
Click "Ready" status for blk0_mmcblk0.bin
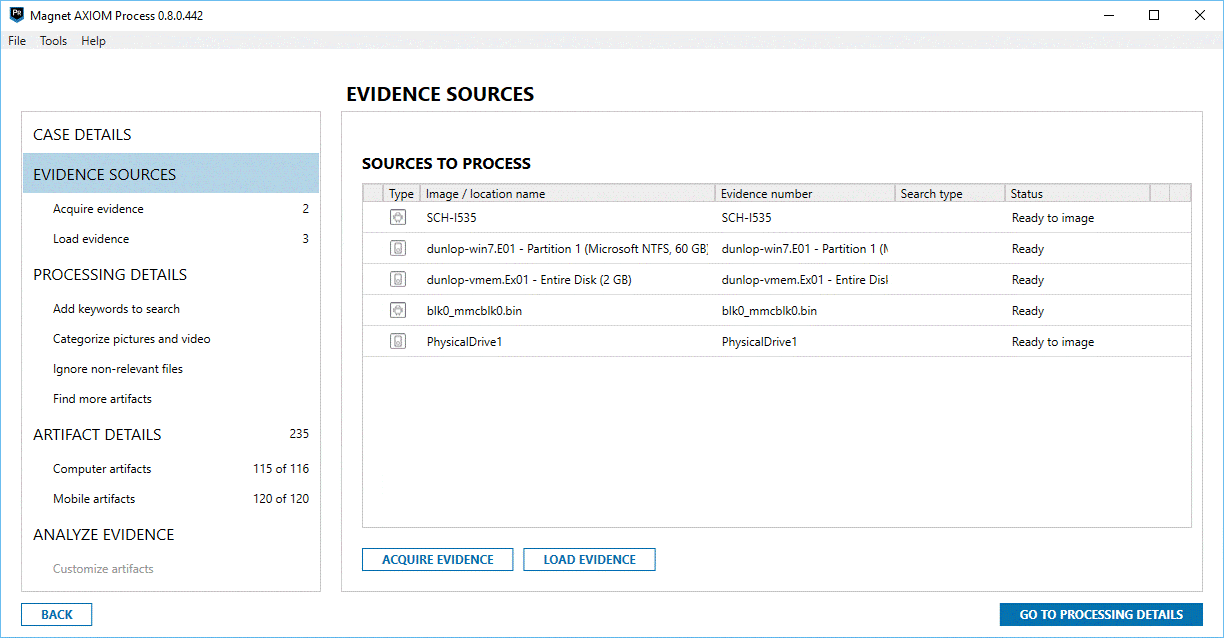coord(1028,311)
